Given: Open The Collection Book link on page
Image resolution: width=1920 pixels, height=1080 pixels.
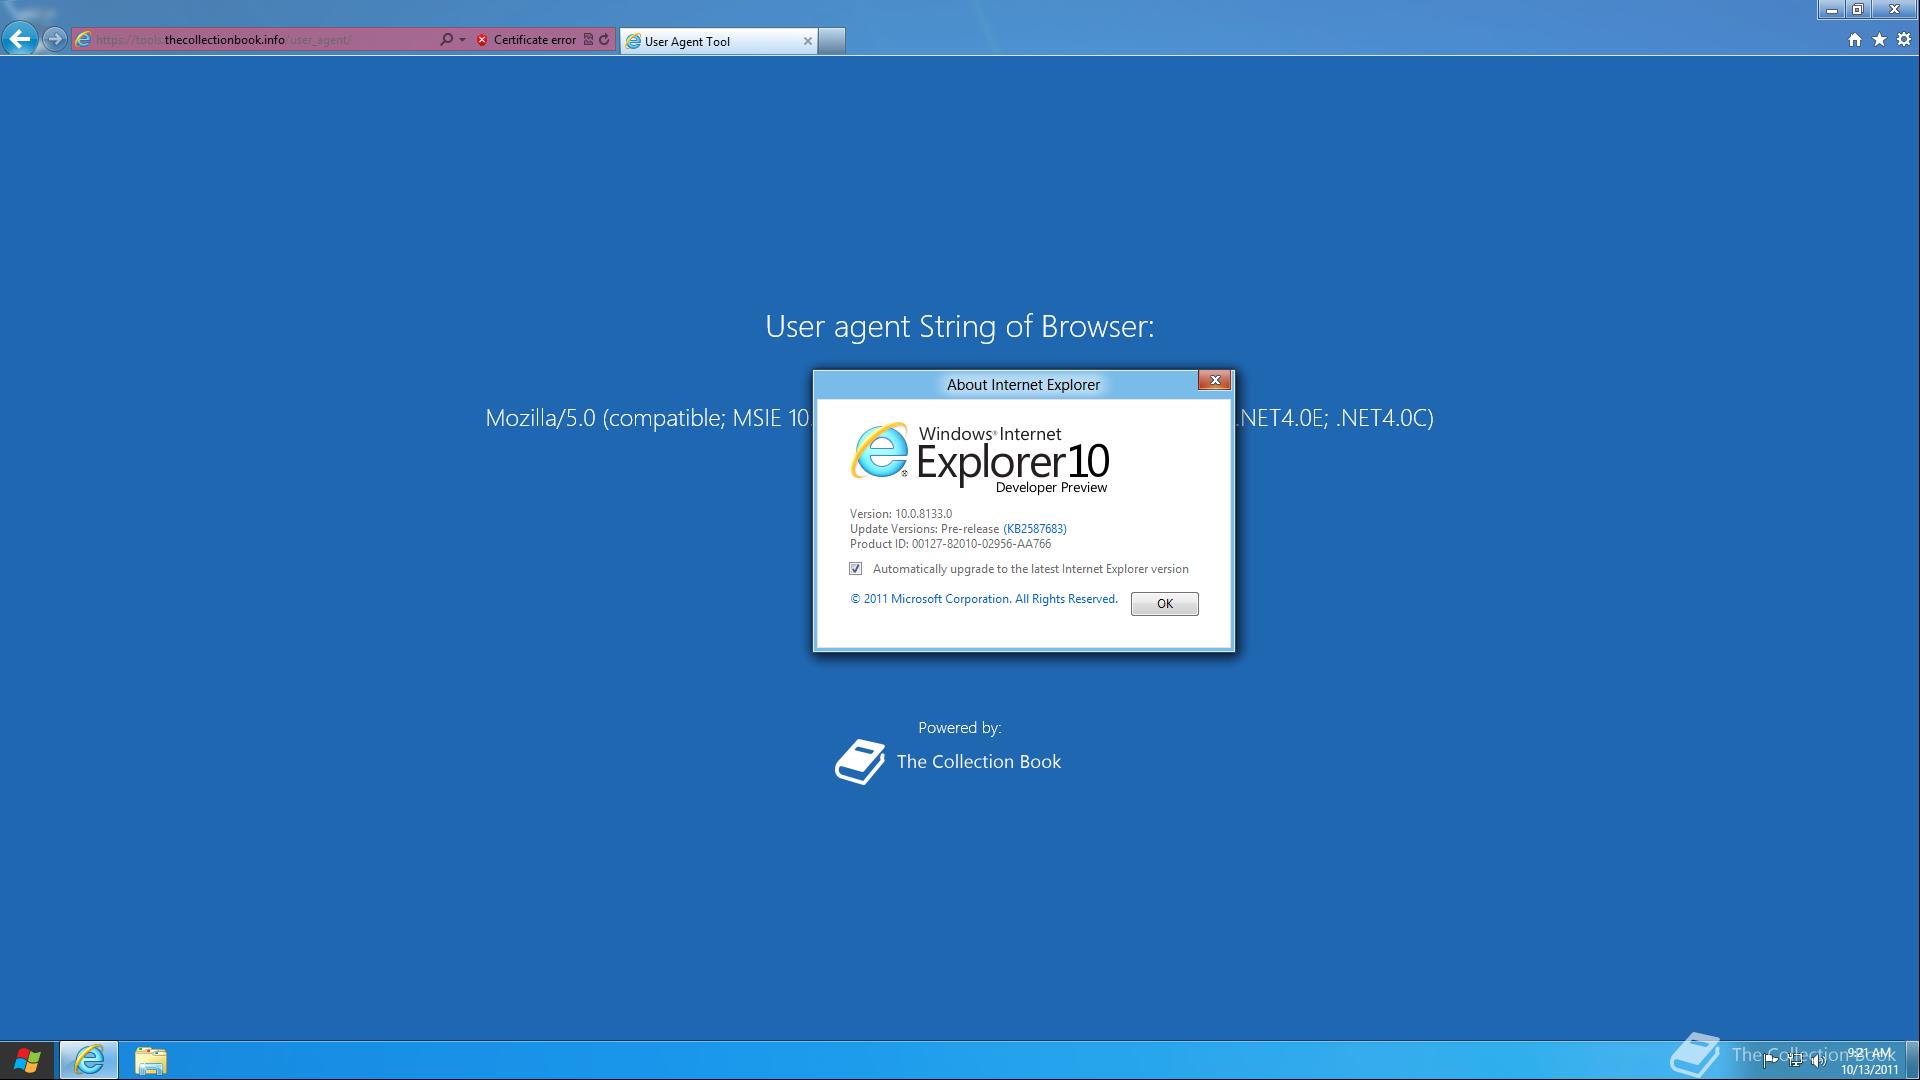Looking at the screenshot, I should pyautogui.click(x=979, y=762).
